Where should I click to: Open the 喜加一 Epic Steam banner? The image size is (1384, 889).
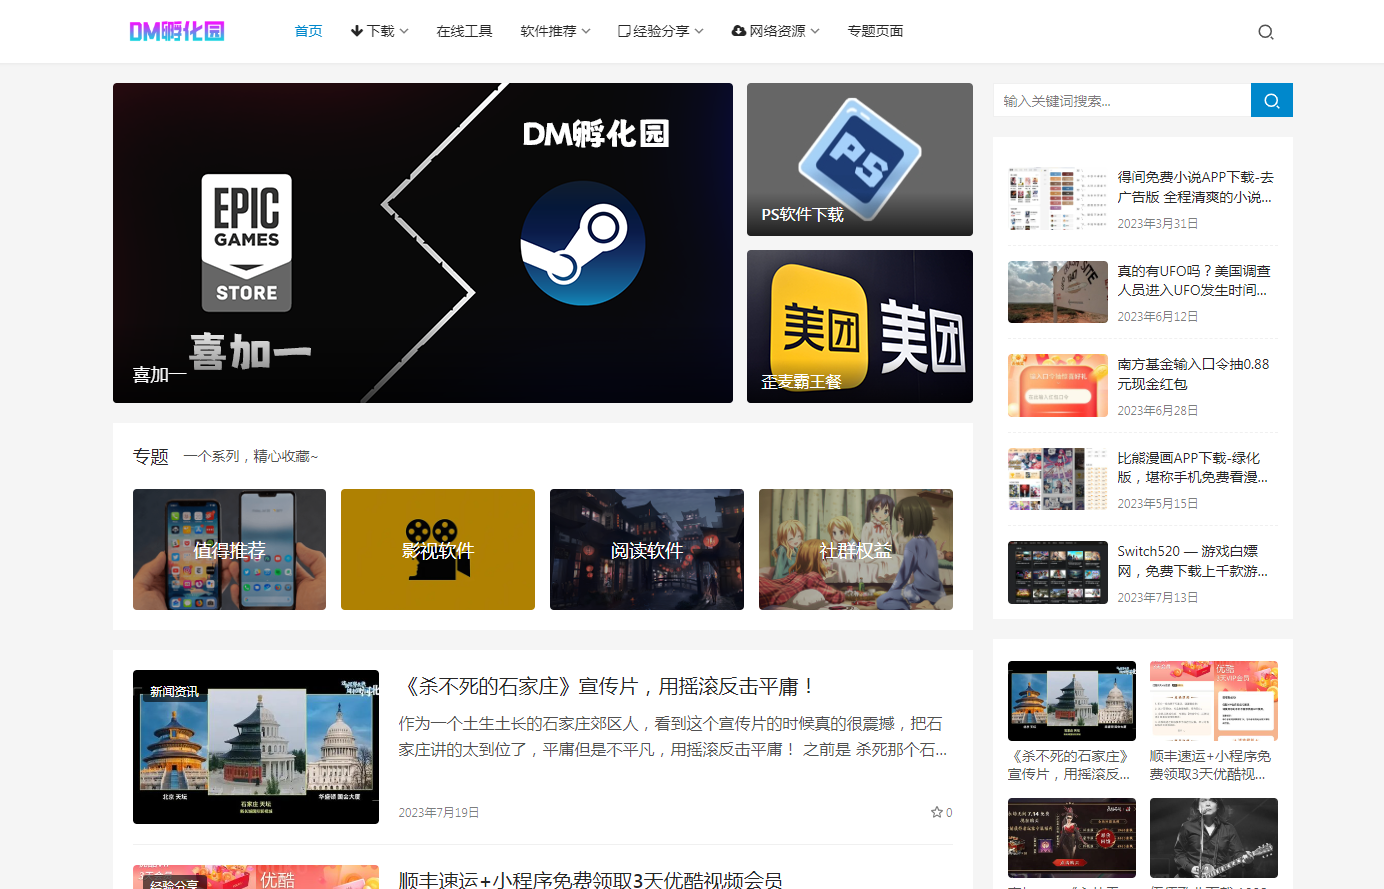click(x=423, y=243)
